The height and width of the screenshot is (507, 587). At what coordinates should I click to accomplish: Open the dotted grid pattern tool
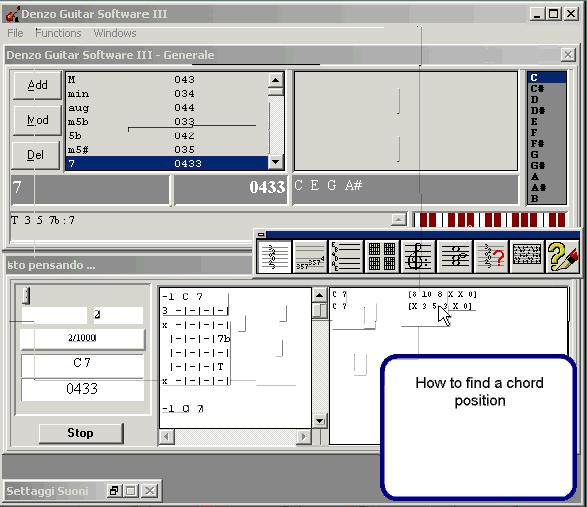(x=526, y=256)
